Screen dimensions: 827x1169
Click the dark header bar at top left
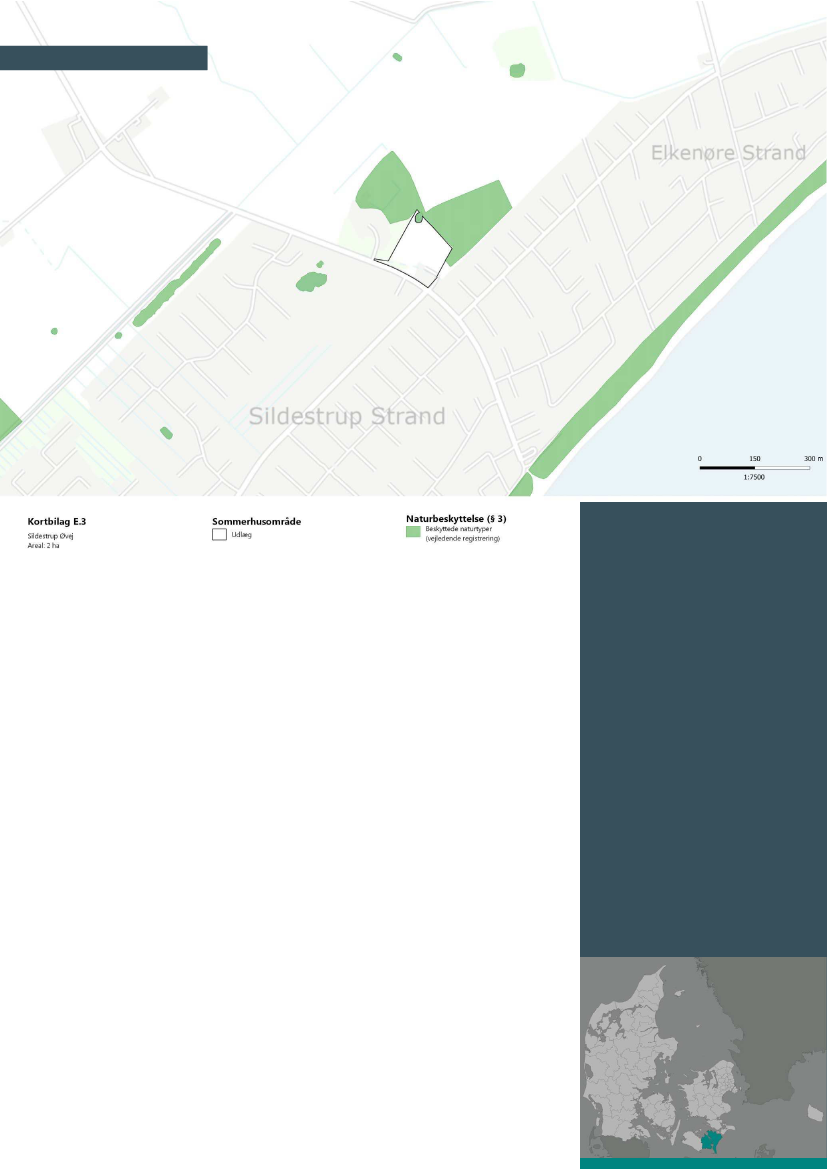pyautogui.click(x=103, y=58)
